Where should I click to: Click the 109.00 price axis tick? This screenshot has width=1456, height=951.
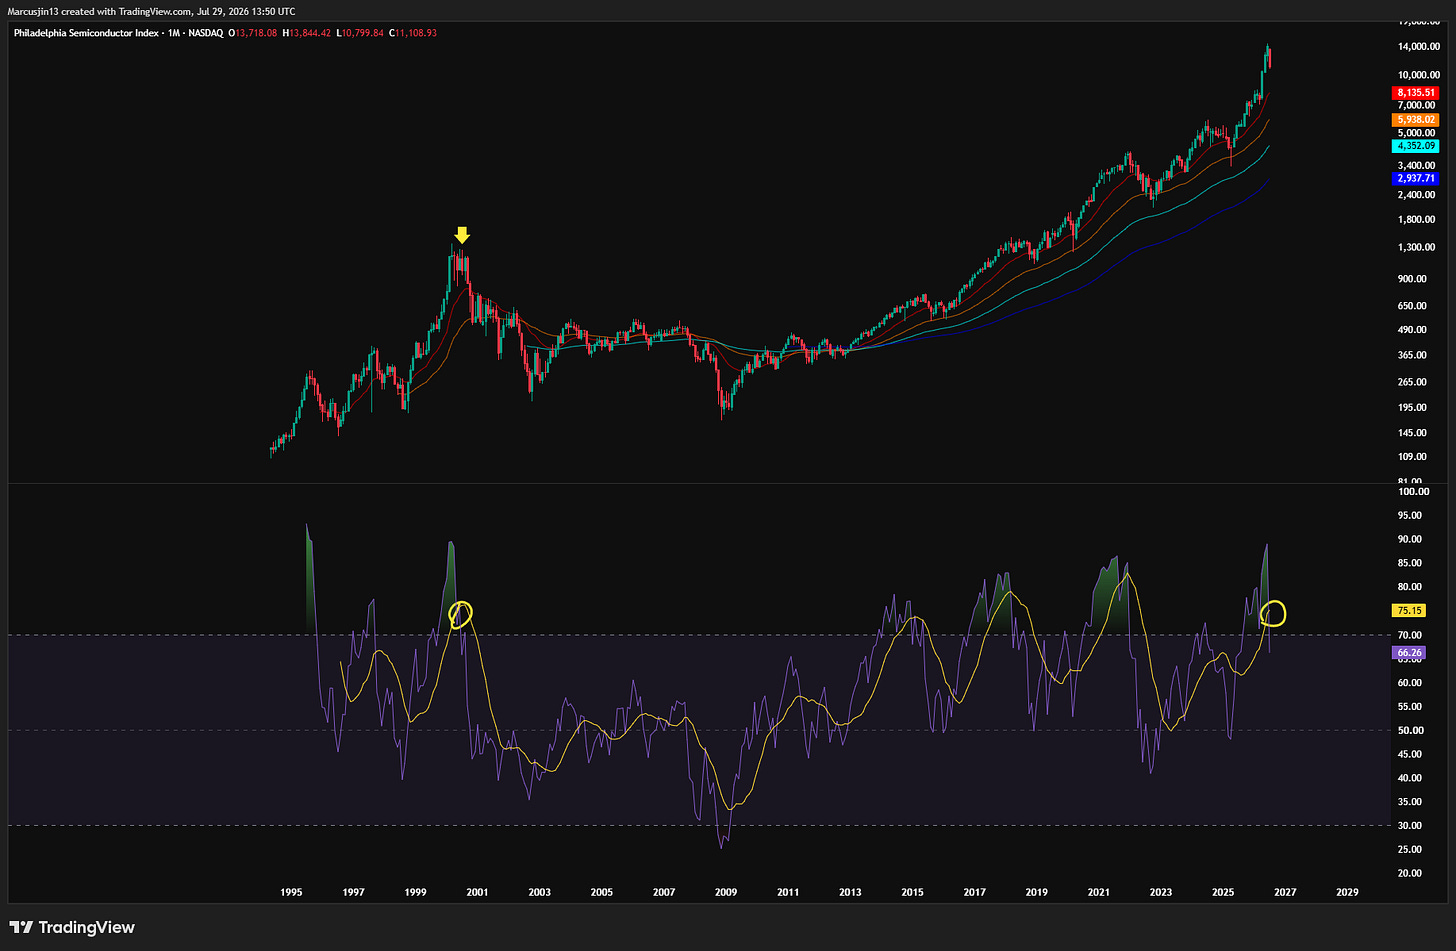point(1412,457)
